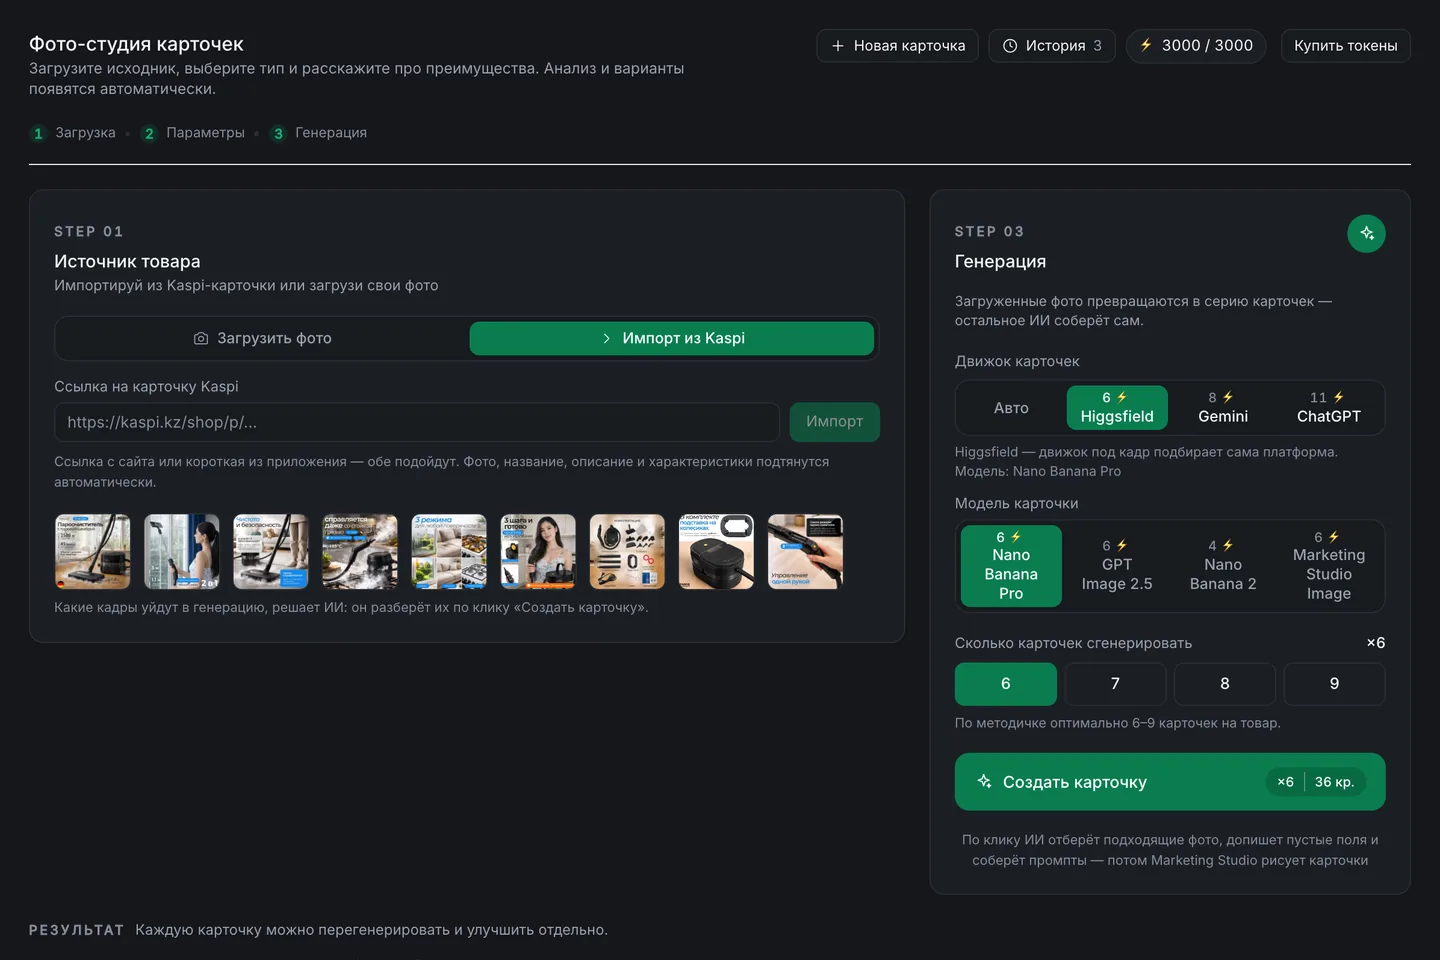Switch the model to Nano Banana 2

[1223, 566]
